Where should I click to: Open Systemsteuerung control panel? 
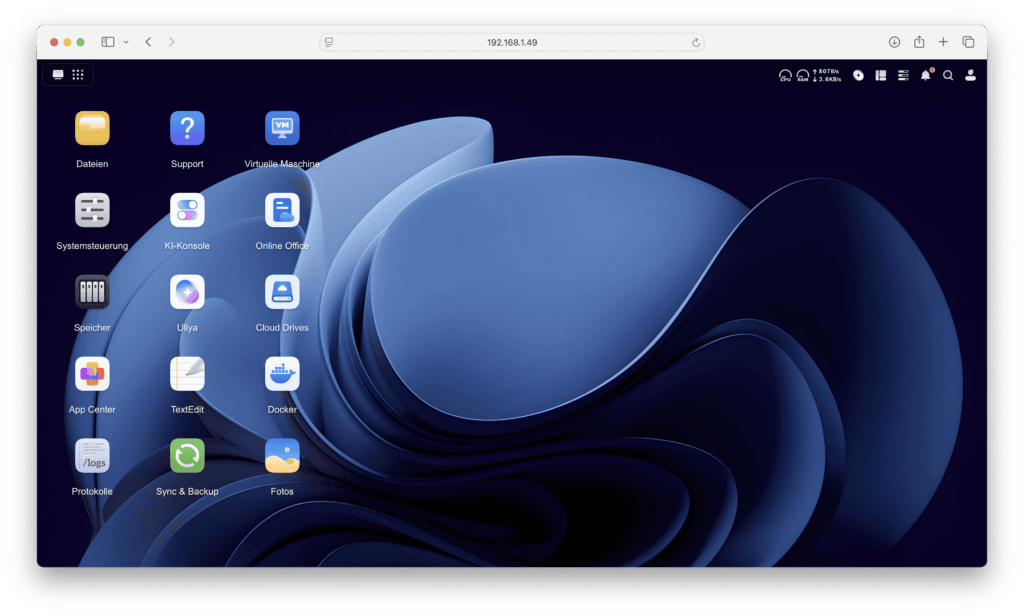click(x=92, y=211)
